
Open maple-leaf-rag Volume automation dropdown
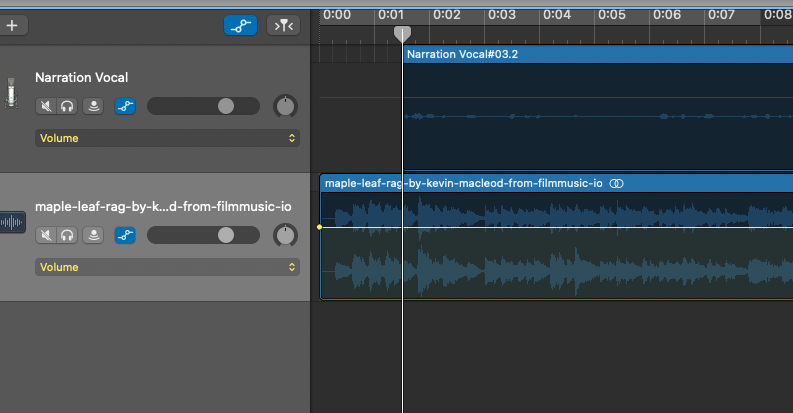167,267
